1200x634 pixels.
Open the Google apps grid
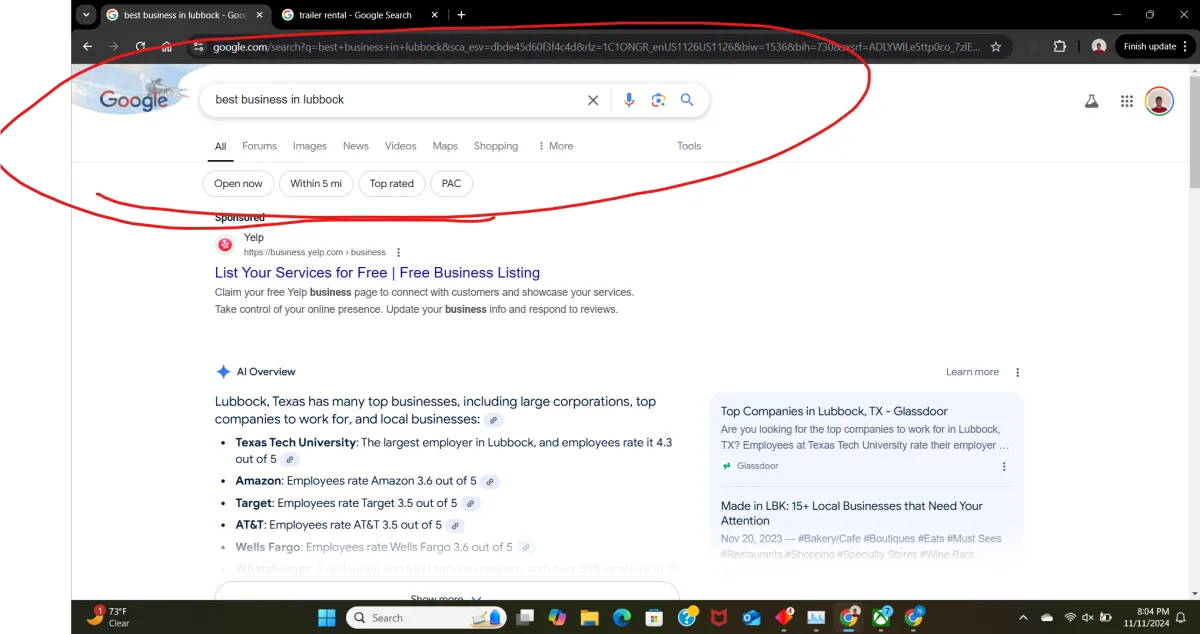1127,101
